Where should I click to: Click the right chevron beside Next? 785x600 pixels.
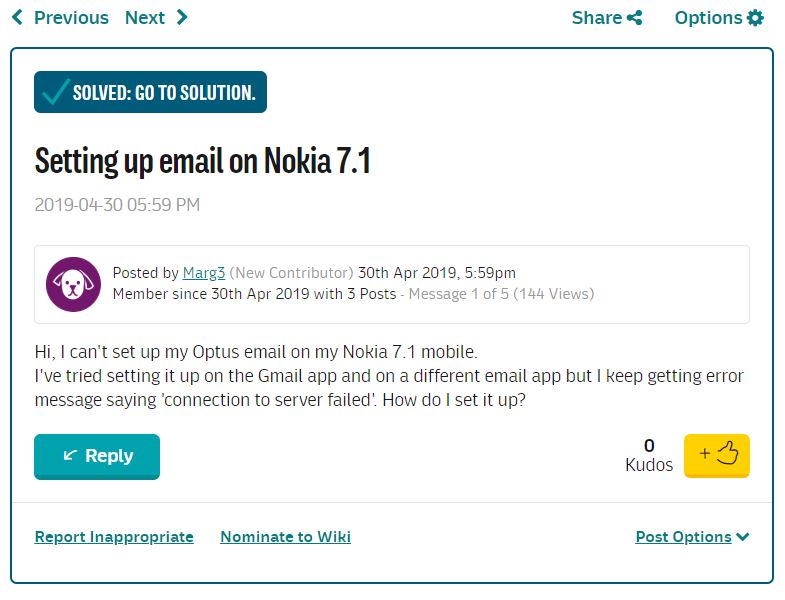182,18
